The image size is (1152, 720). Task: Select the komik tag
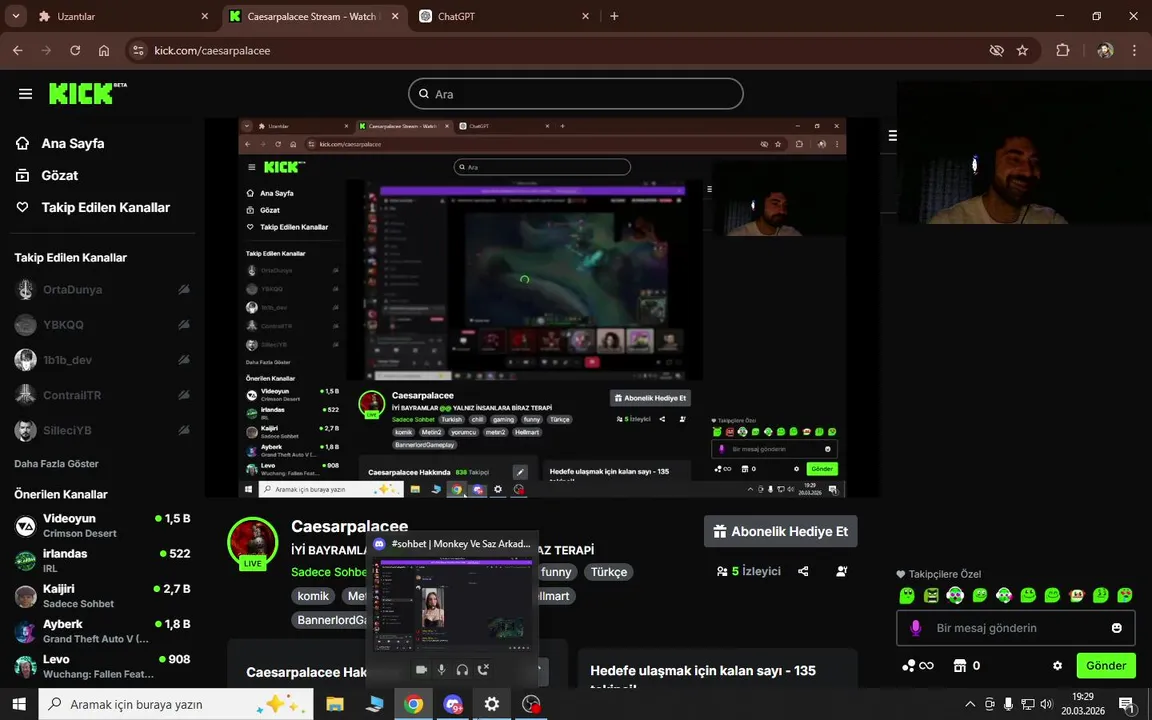coord(314,596)
